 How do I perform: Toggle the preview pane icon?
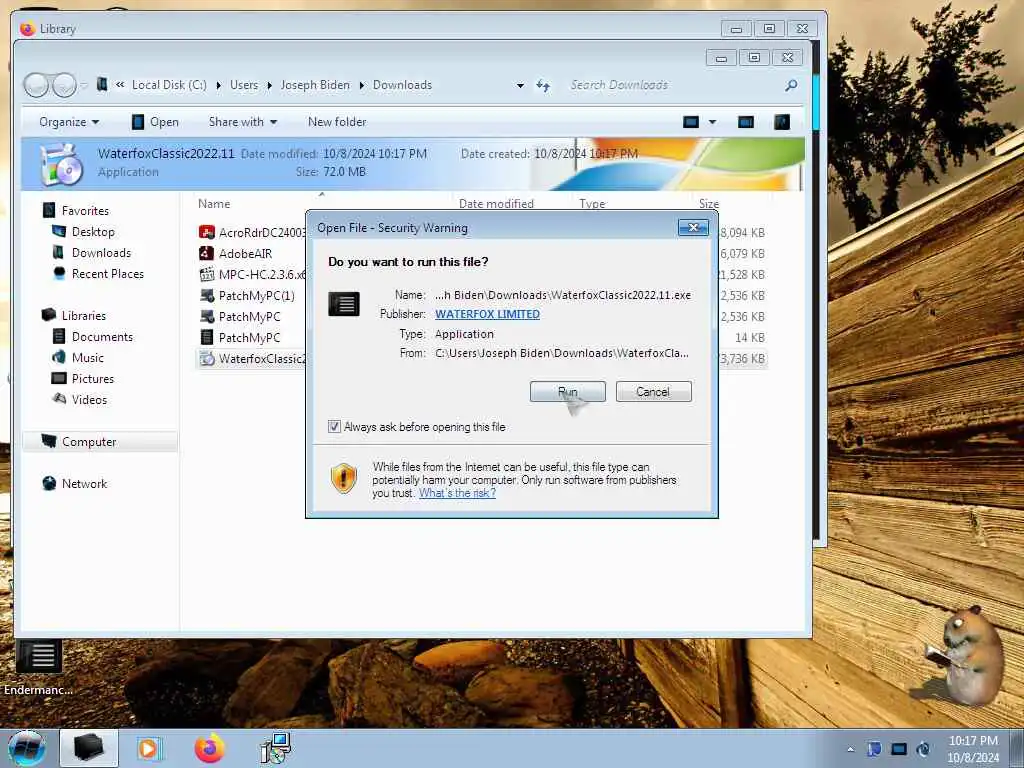(x=746, y=122)
